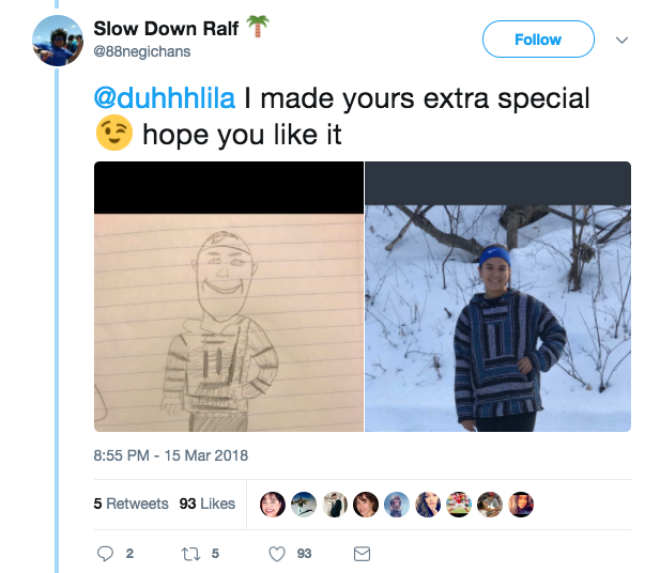Open the snow photo with striped hoodie
This screenshot has width=660, height=573.
(498, 296)
